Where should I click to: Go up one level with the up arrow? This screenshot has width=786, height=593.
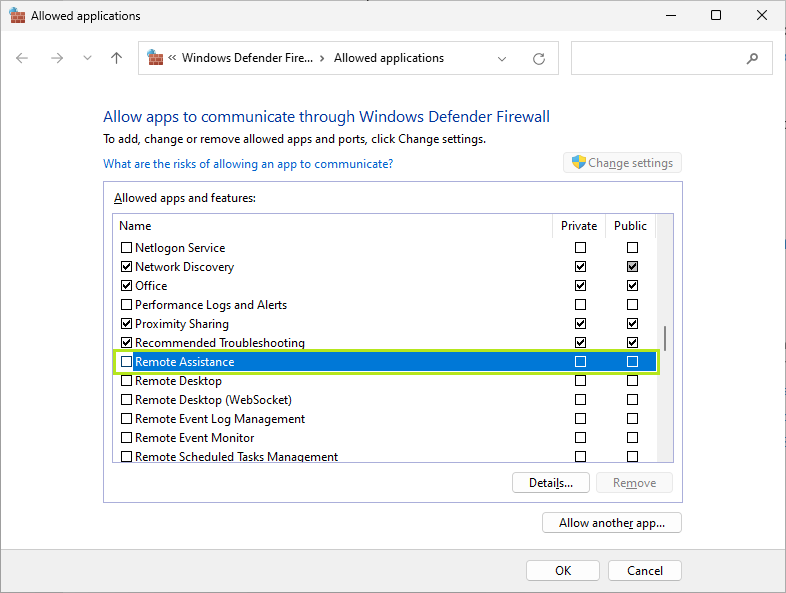click(x=116, y=58)
